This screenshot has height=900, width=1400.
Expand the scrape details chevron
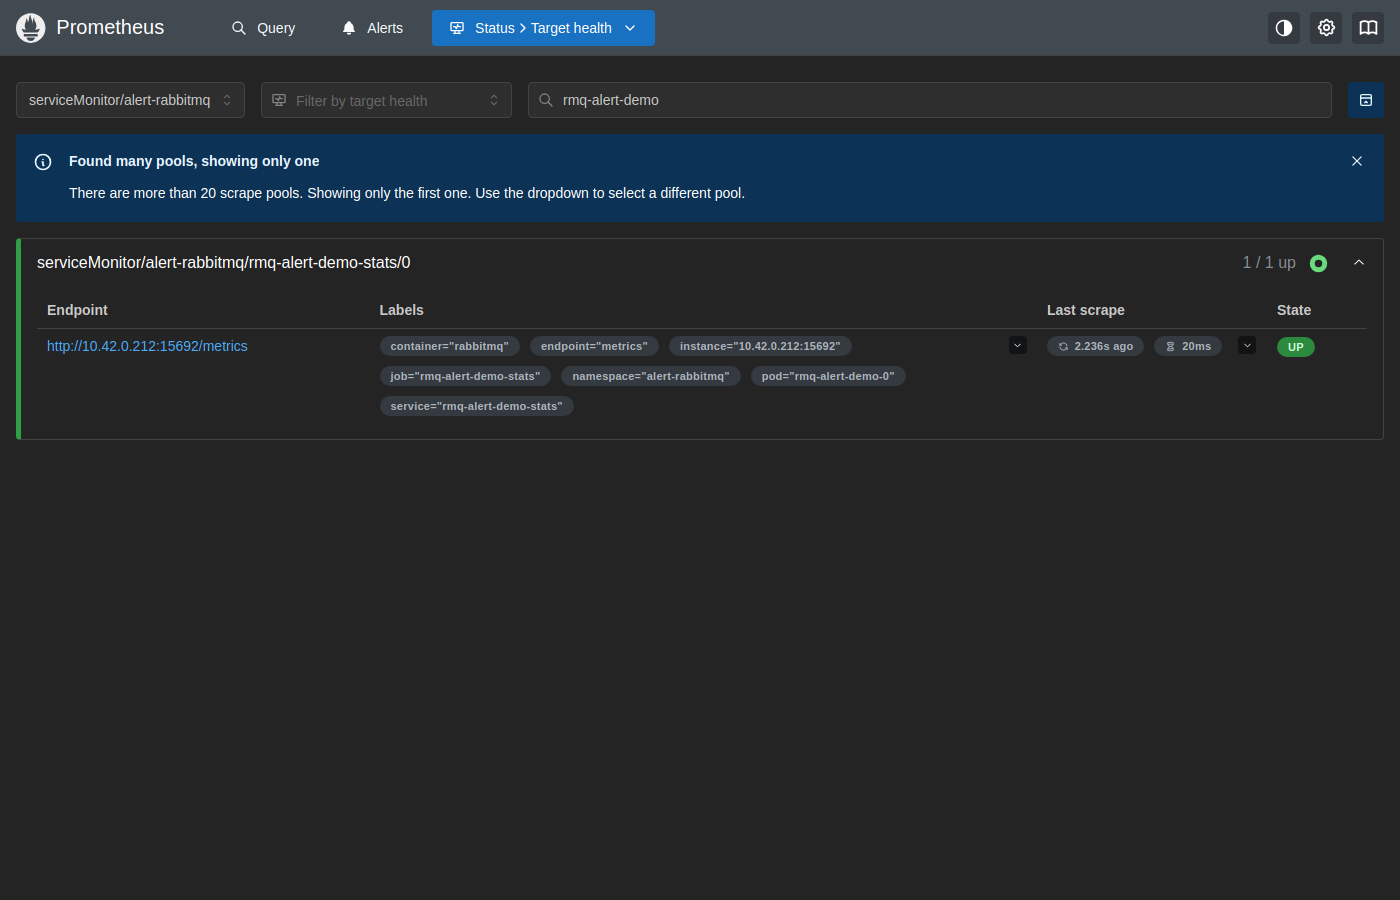click(1247, 346)
